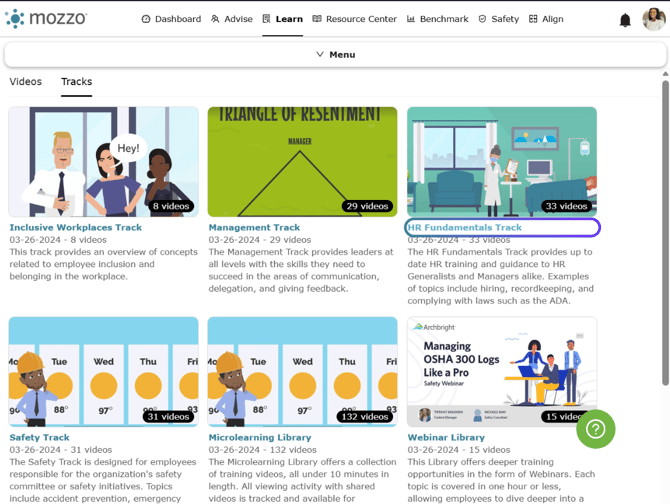Viewport: 670px width, 504px height.
Task: Open the Advise nav item
Action: point(232,19)
